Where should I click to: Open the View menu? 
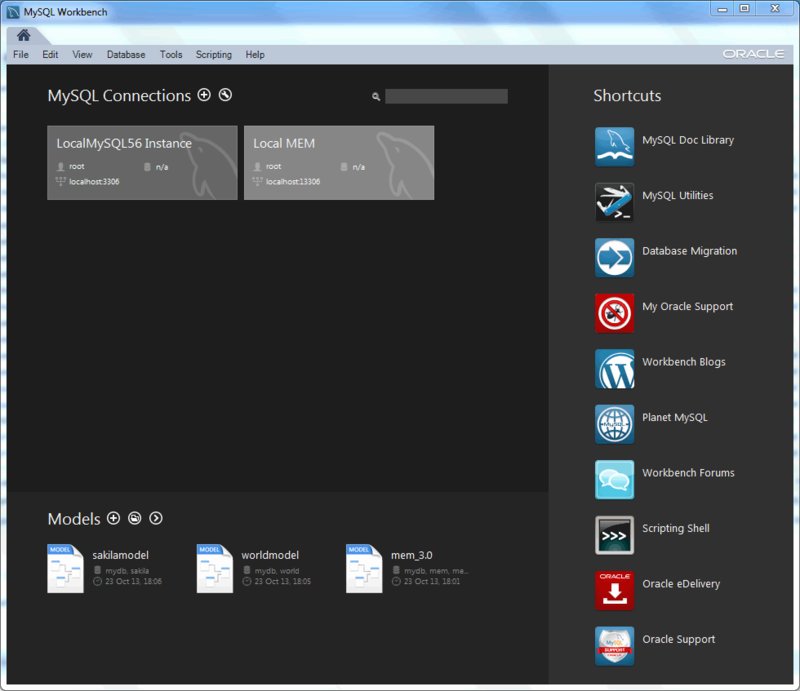point(82,55)
